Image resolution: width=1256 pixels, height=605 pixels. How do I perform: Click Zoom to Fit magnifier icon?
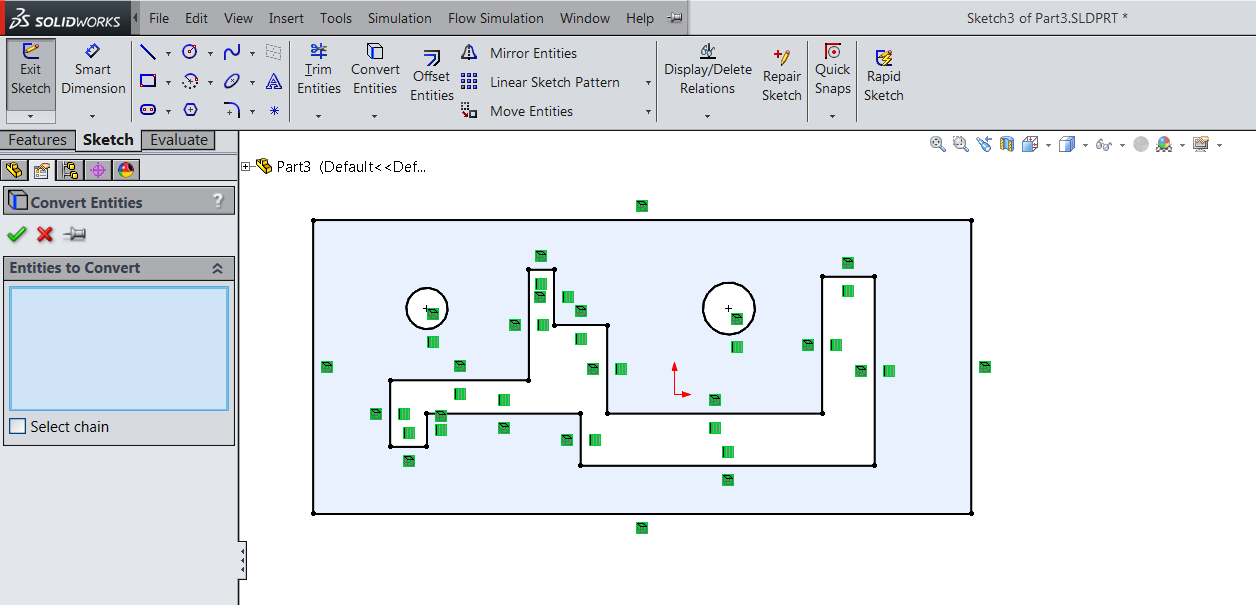coord(937,144)
